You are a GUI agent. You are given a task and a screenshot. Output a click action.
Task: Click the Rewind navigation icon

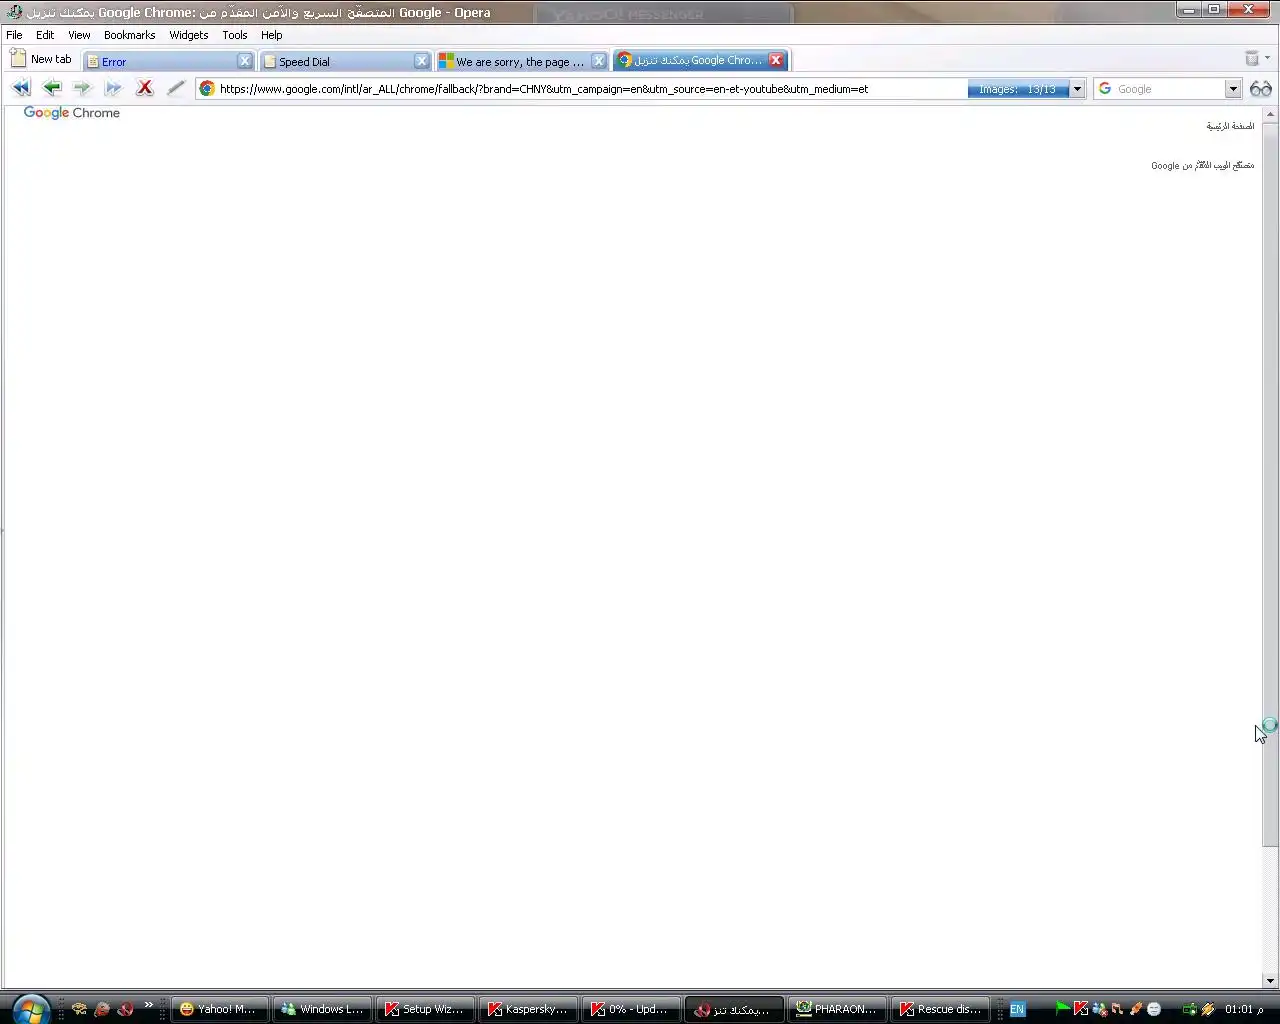21,88
